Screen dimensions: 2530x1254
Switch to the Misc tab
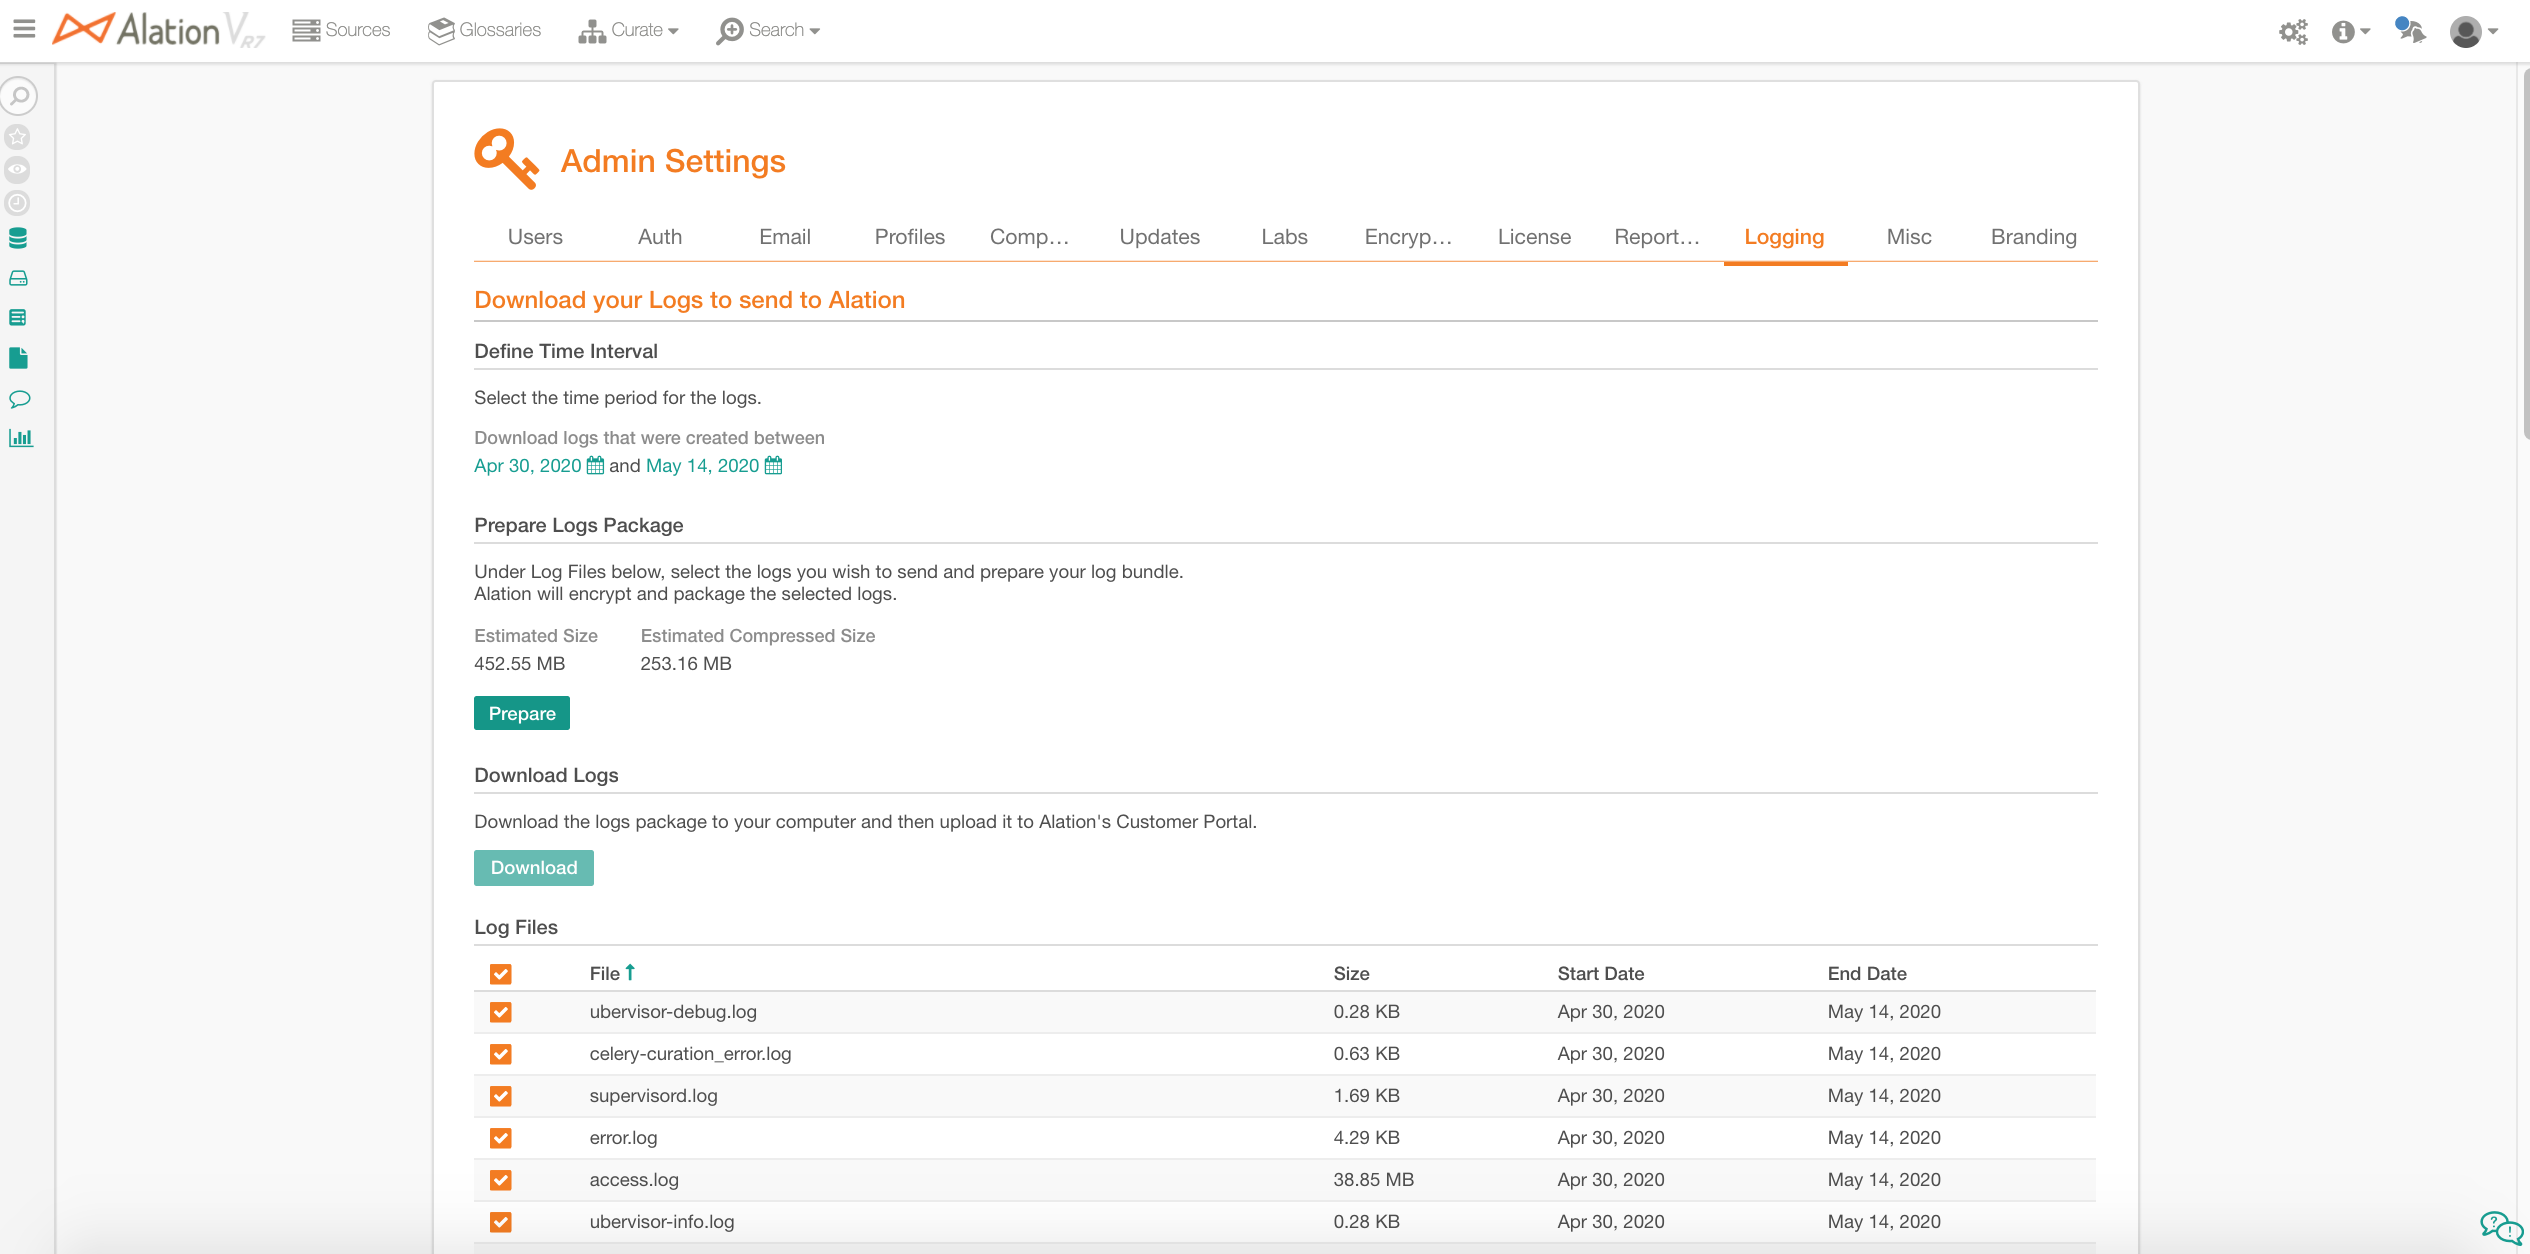pyautogui.click(x=1909, y=237)
